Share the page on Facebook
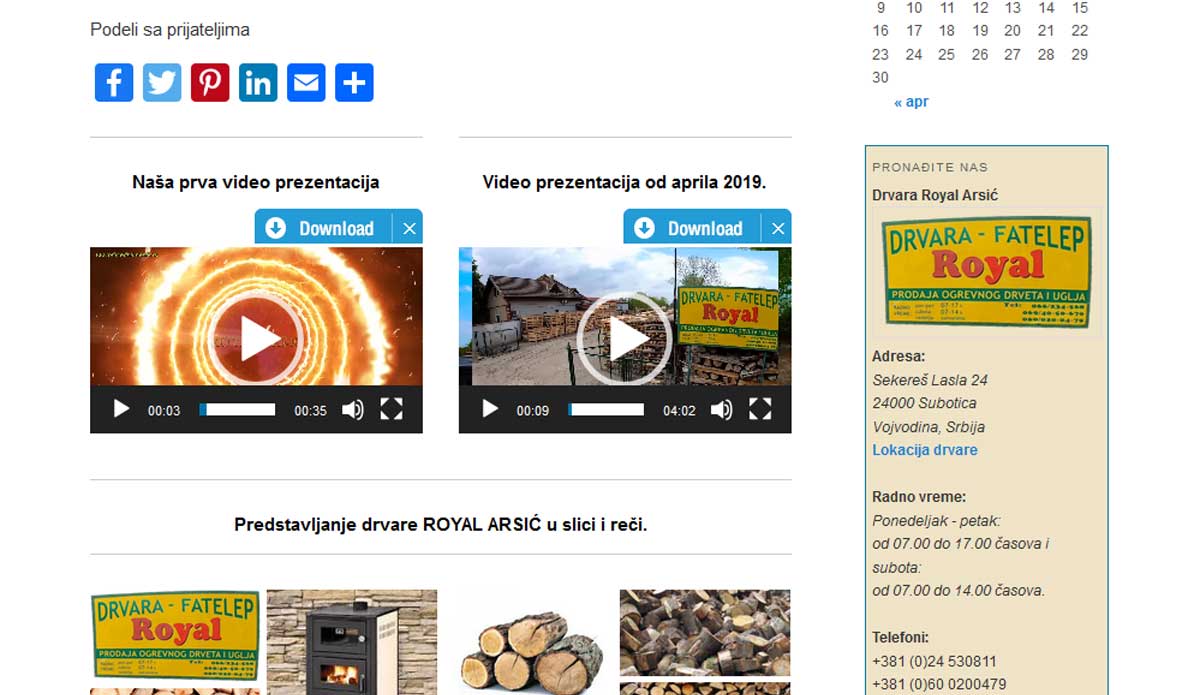The width and height of the screenshot is (1200, 695). pos(114,83)
